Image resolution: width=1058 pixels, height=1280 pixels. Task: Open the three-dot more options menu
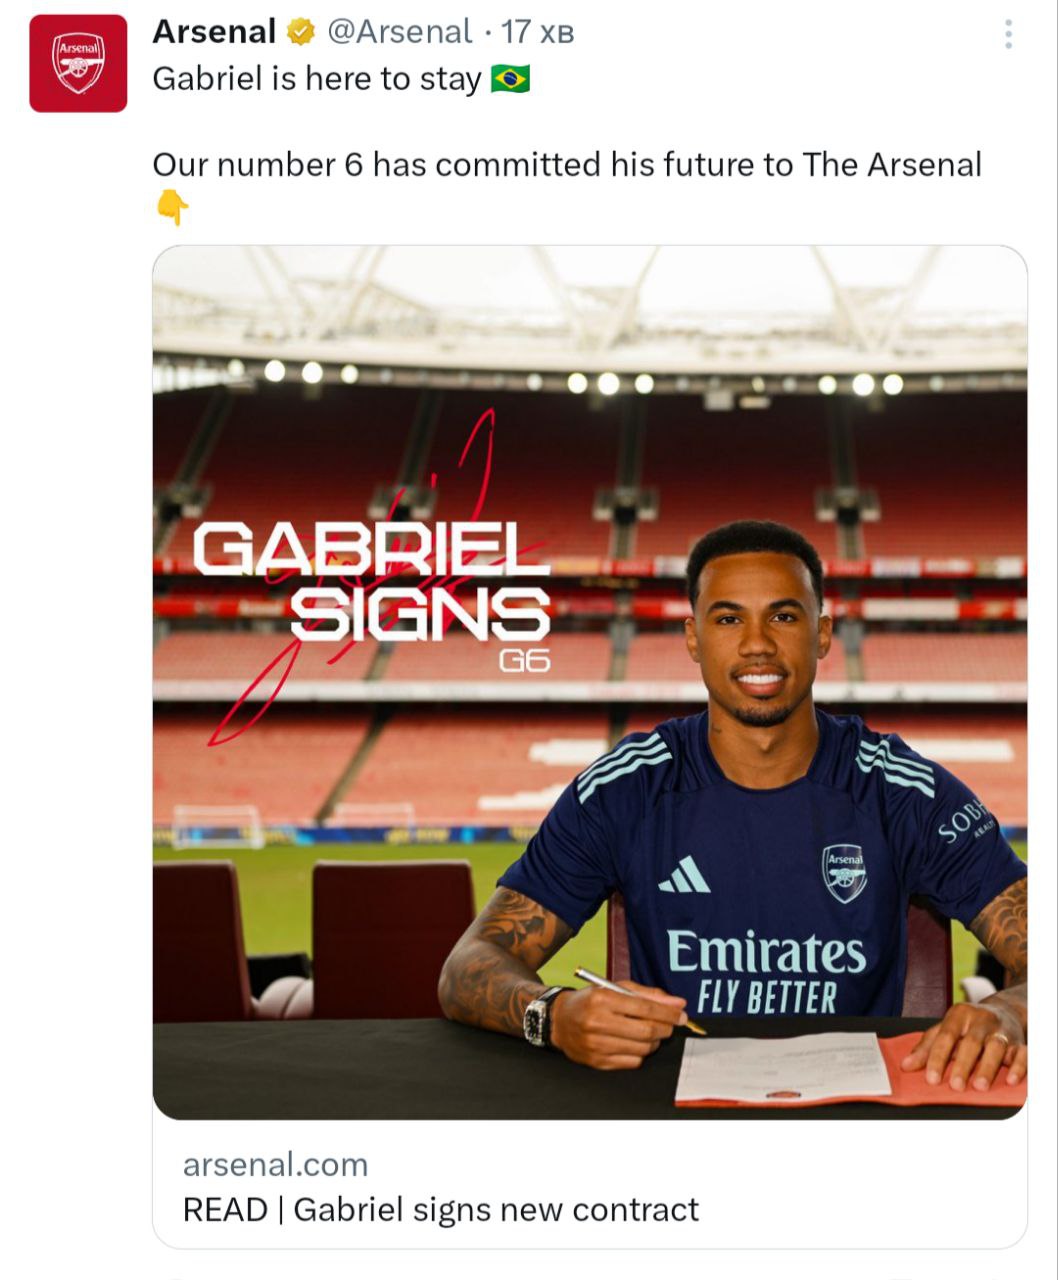point(1008,35)
